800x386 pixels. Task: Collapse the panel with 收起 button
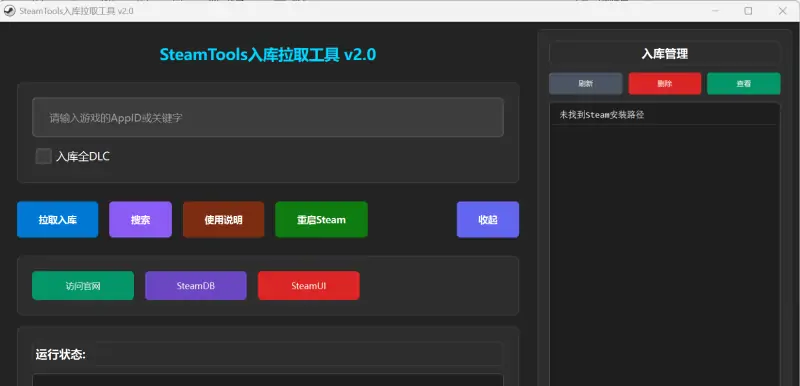[488, 220]
